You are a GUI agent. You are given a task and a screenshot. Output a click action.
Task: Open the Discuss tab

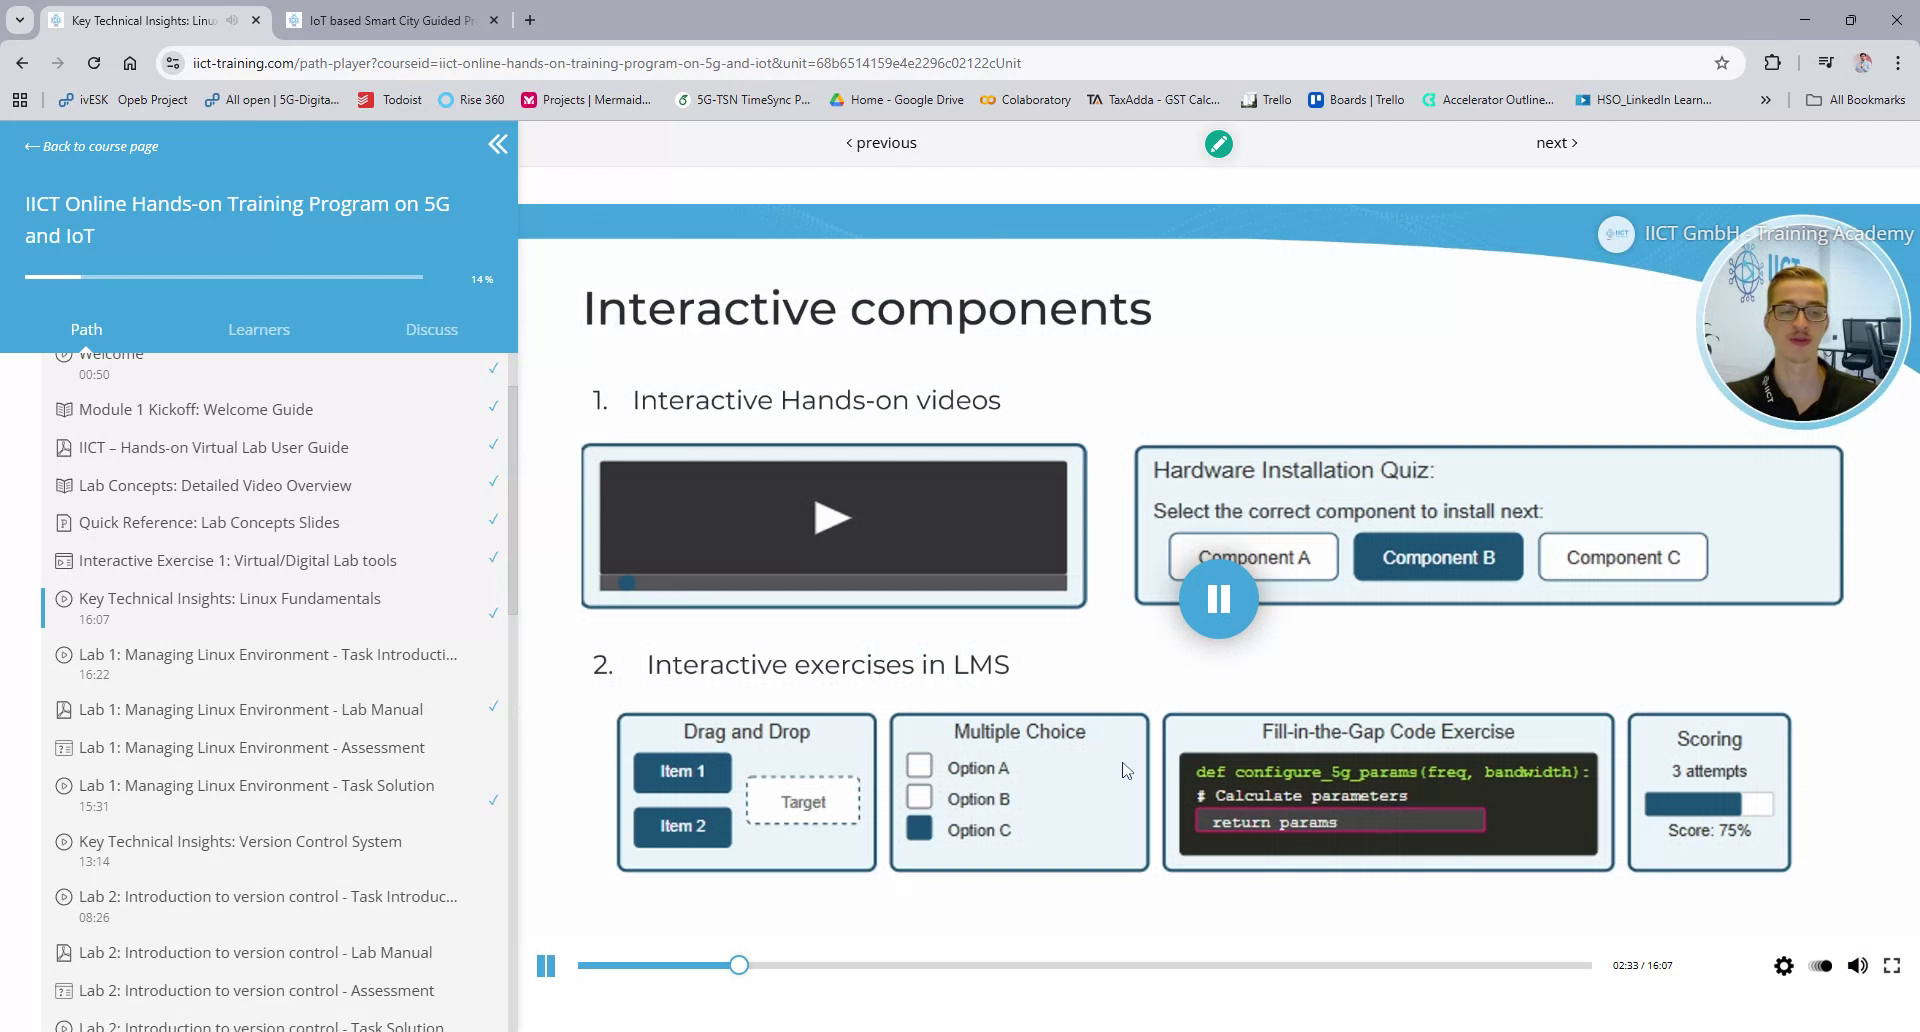[x=431, y=329]
